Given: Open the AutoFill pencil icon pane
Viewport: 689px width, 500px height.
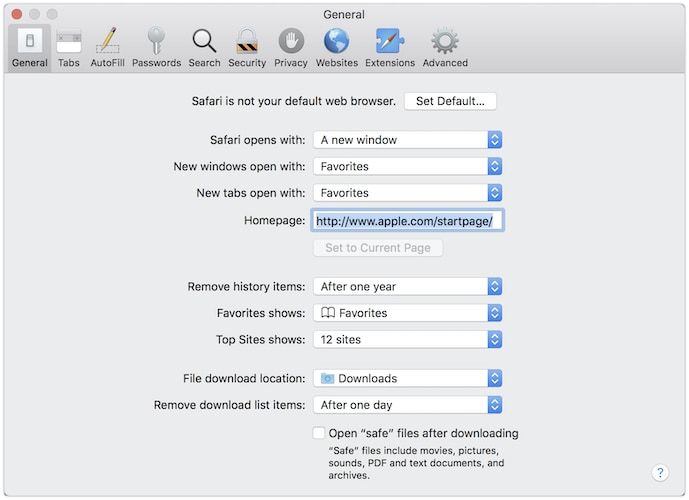Looking at the screenshot, I should point(107,48).
